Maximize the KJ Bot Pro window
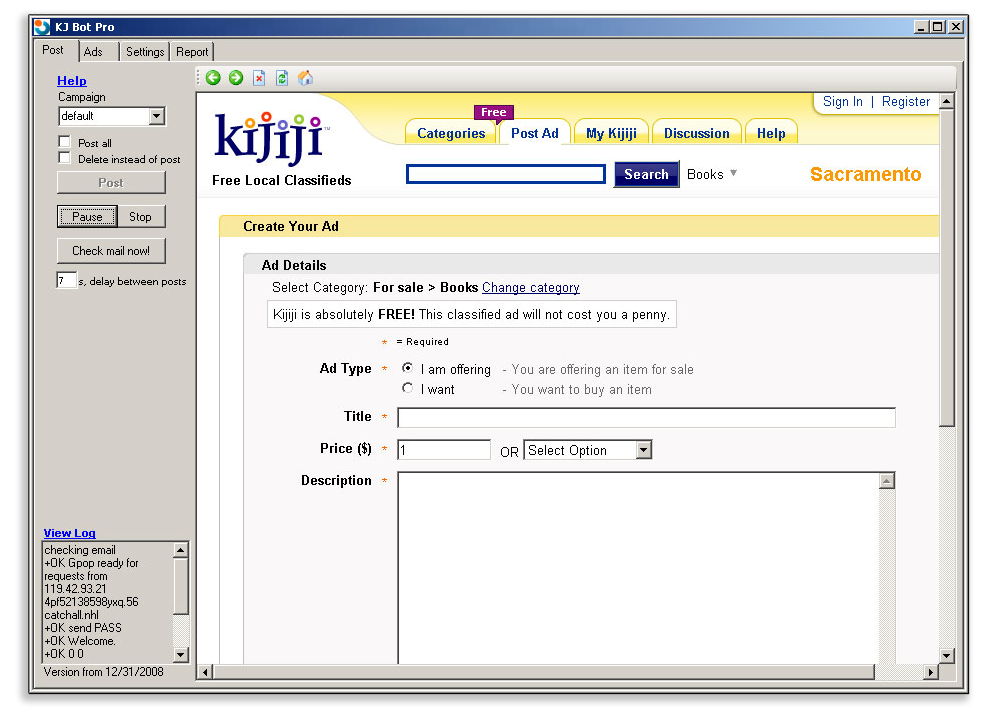The image size is (1000, 720). tap(938, 27)
